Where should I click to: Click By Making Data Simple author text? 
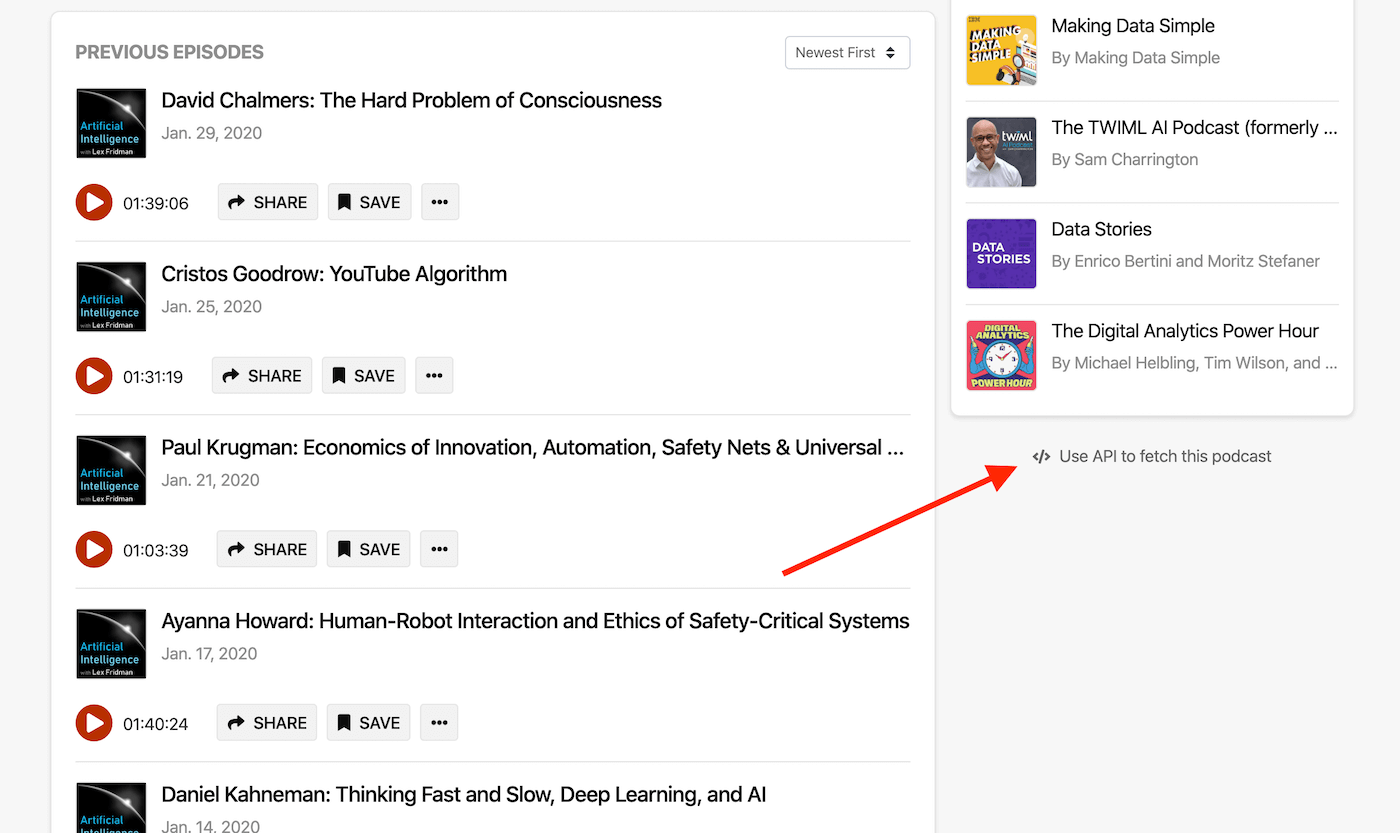click(x=1136, y=58)
